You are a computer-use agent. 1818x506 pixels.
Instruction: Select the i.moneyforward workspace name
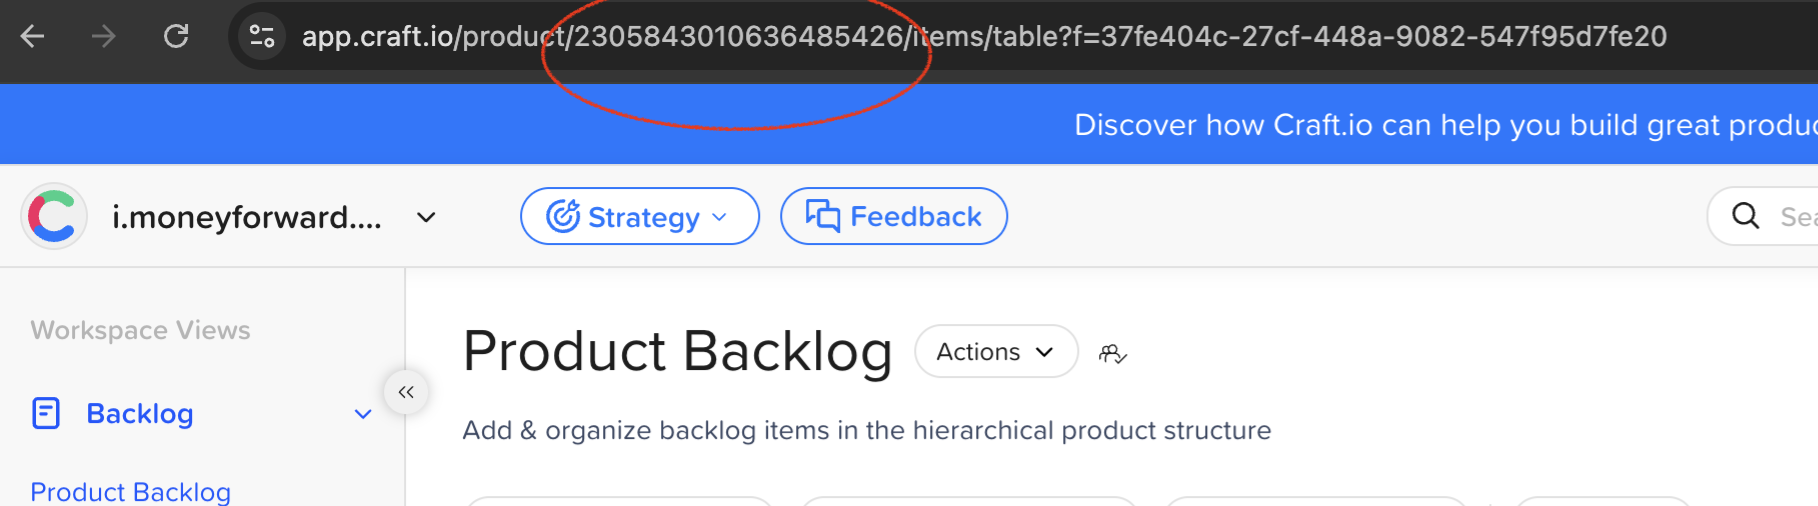[x=246, y=217]
